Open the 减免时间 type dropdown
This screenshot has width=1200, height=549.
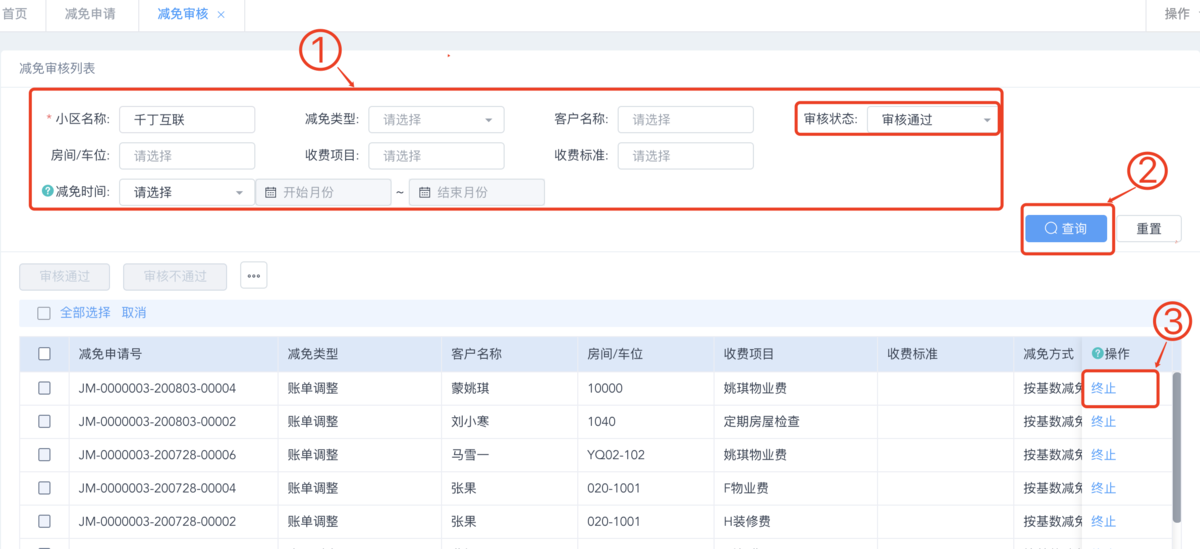187,192
